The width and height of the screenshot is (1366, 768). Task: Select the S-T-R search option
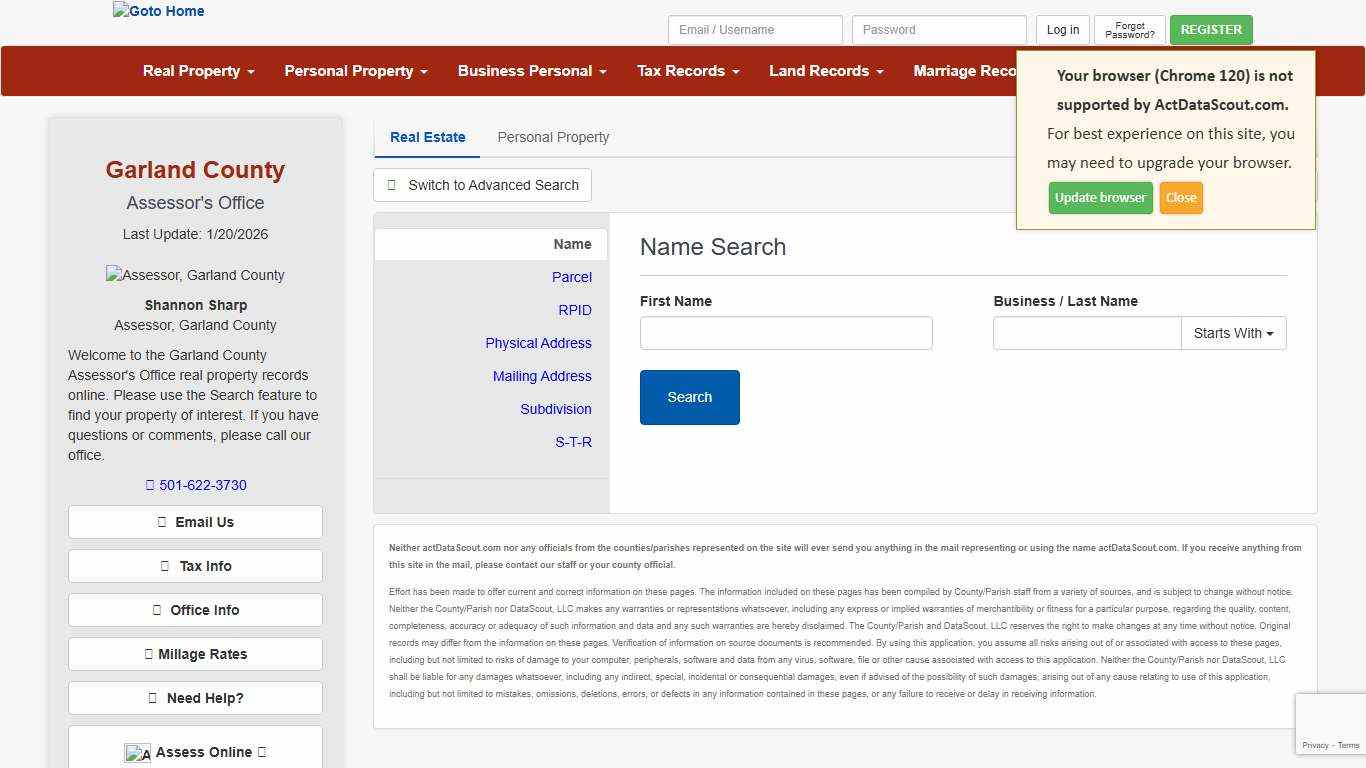point(573,442)
